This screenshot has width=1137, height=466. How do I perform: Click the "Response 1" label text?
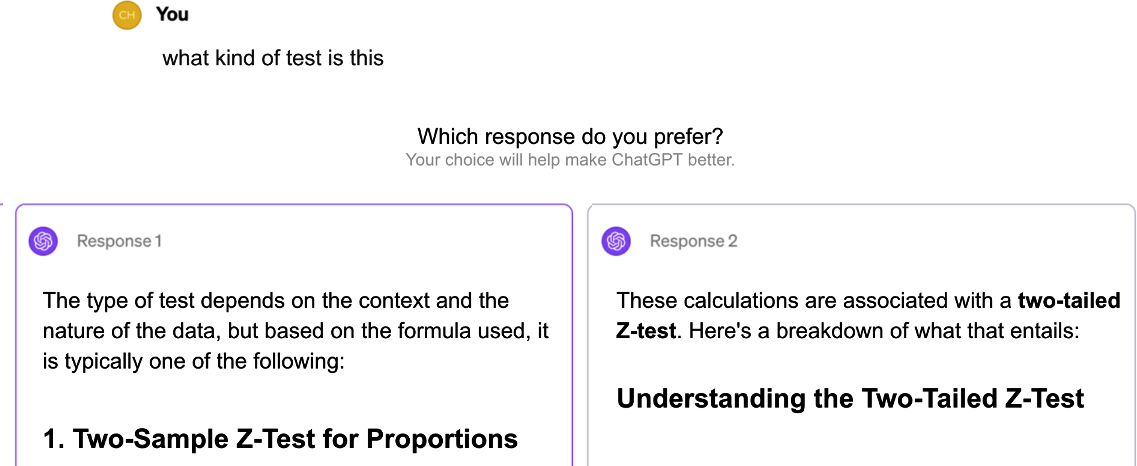coord(119,241)
